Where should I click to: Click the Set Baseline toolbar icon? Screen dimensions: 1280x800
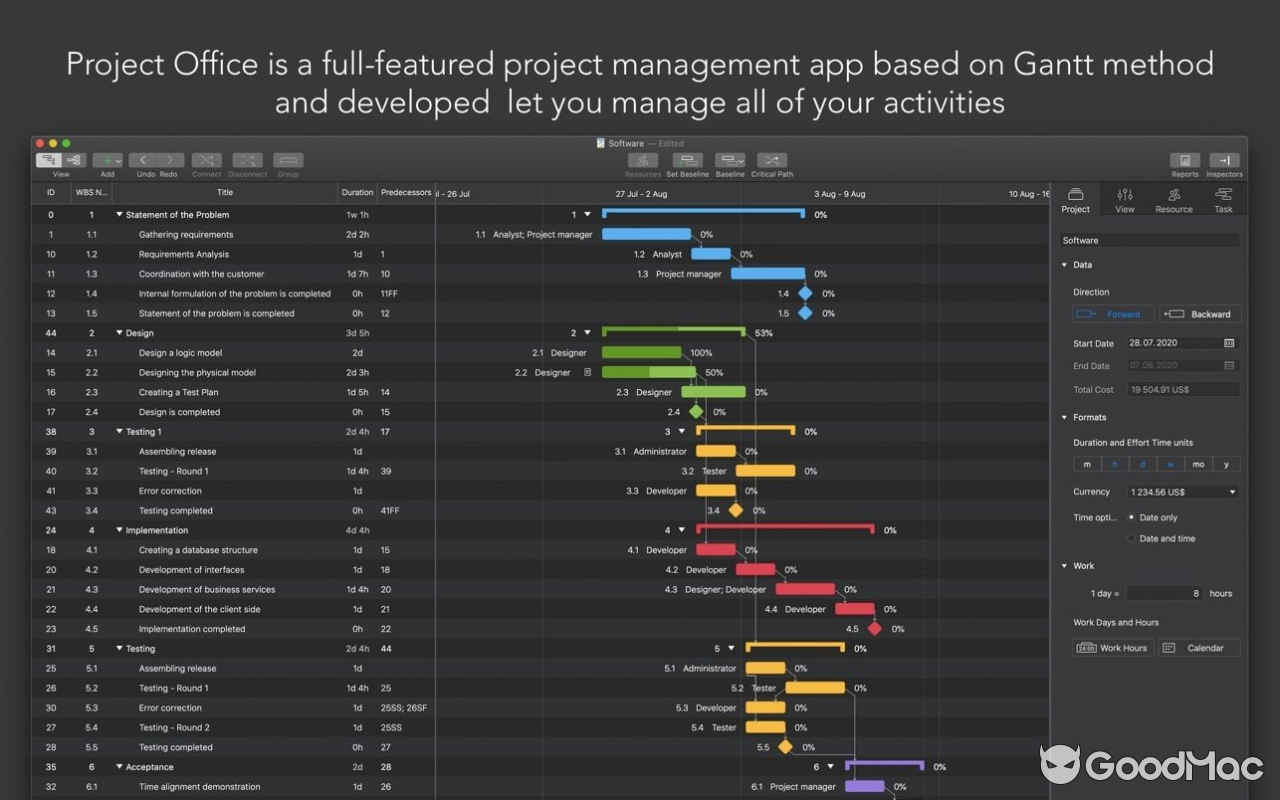[x=687, y=161]
